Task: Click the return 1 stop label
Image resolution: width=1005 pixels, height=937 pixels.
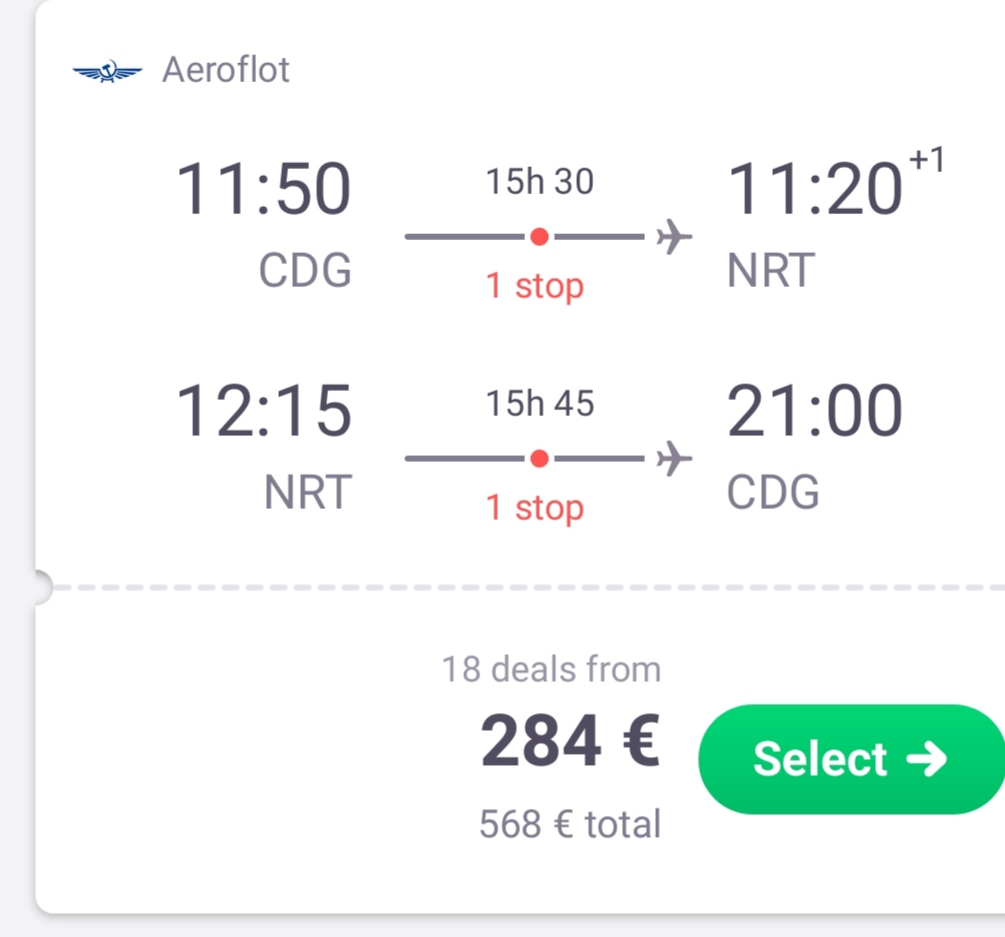Action: (x=535, y=508)
